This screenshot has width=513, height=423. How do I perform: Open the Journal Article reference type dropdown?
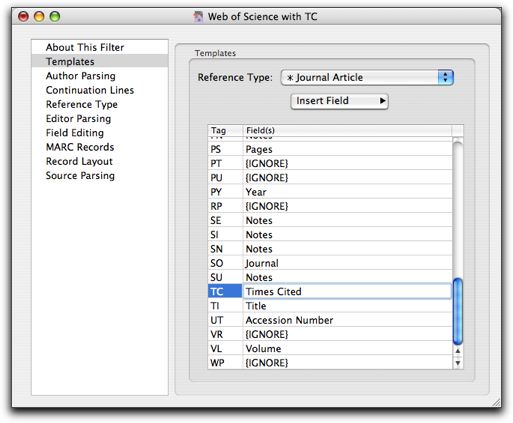[367, 77]
